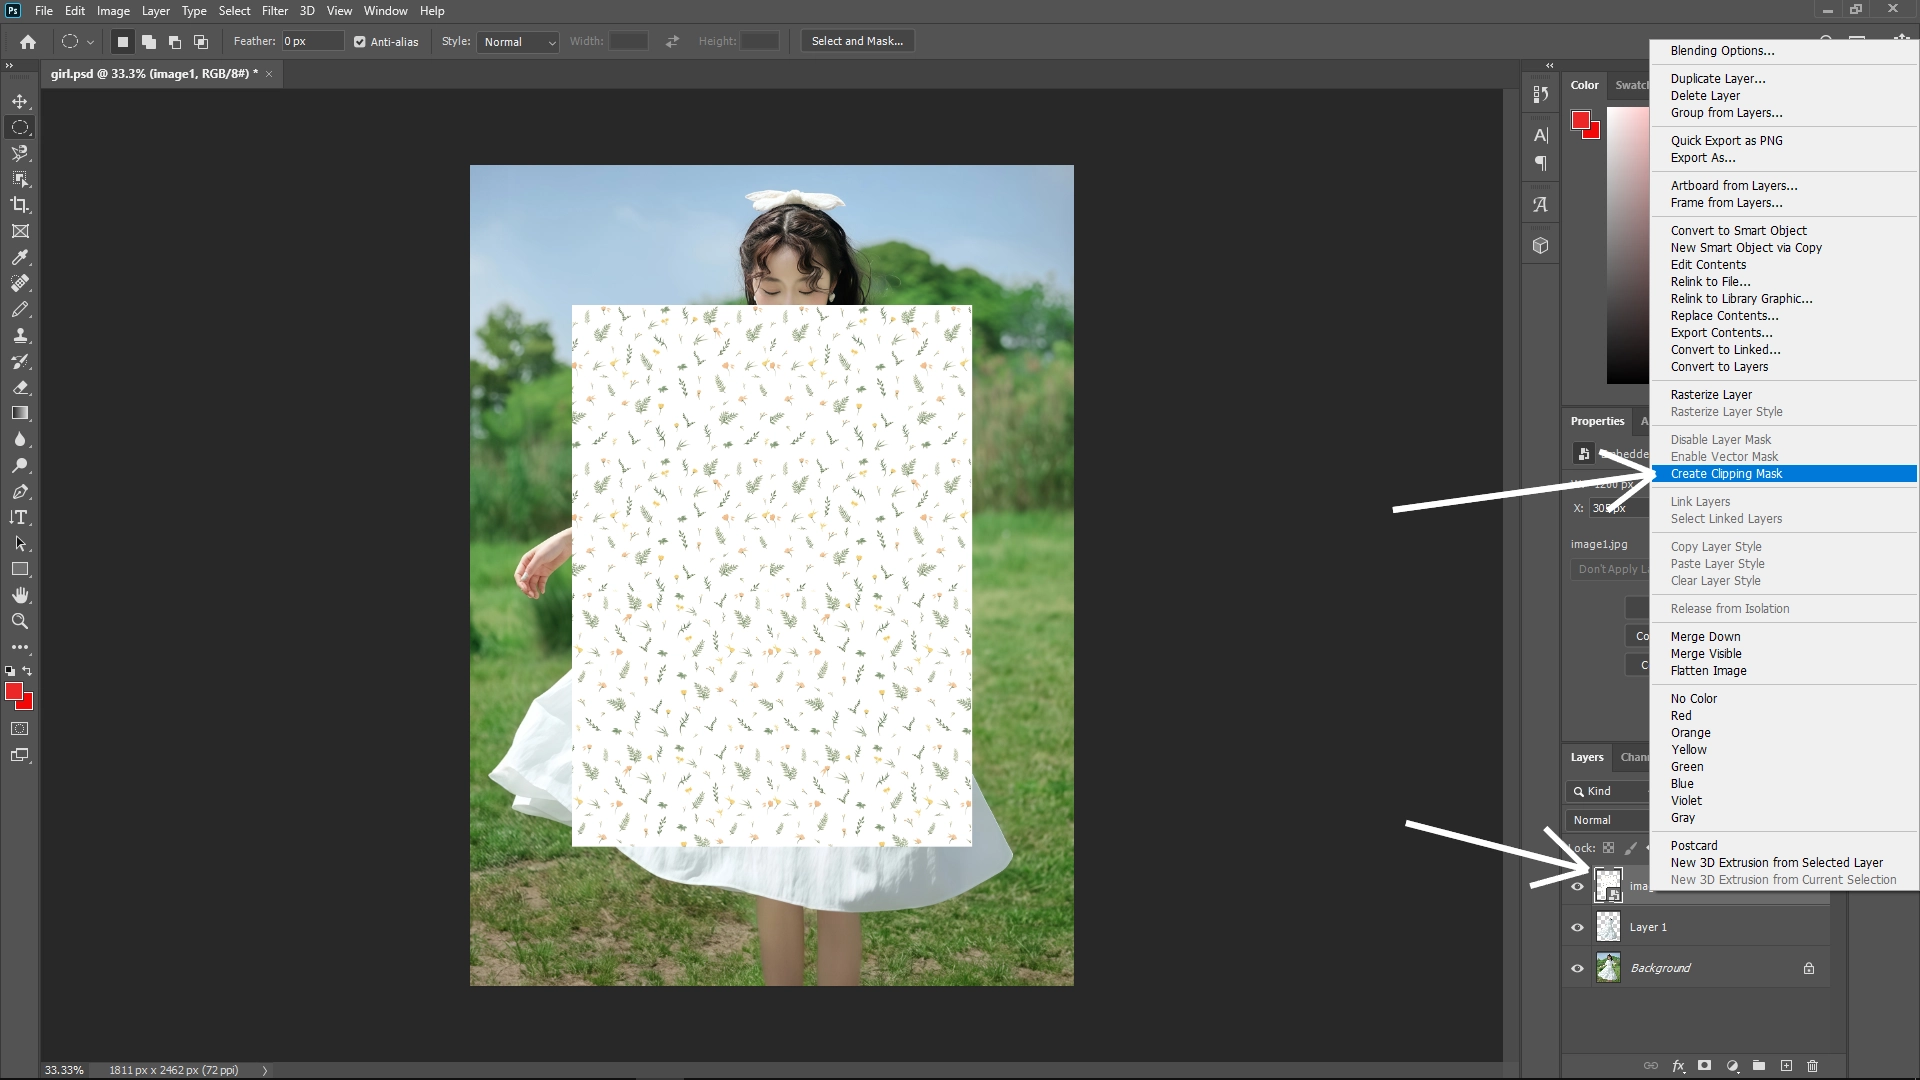Screen dimensions: 1920x1080
Task: Open the Photoshop Home screen
Action: (27, 42)
